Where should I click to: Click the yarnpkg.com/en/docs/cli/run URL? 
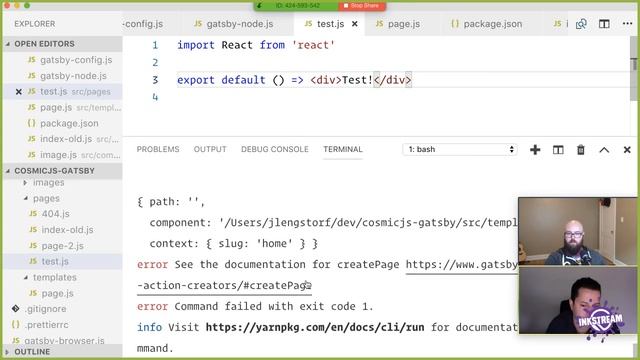coord(315,327)
